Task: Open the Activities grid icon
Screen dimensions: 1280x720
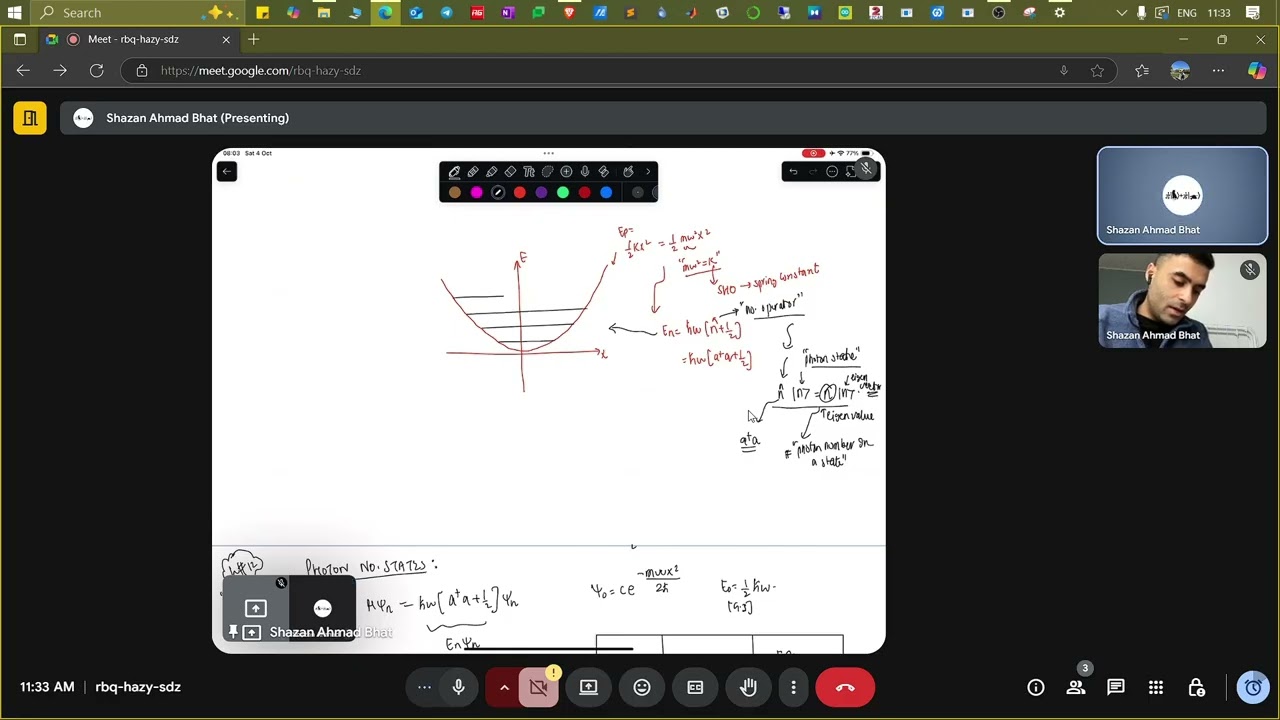Action: 1156,687
